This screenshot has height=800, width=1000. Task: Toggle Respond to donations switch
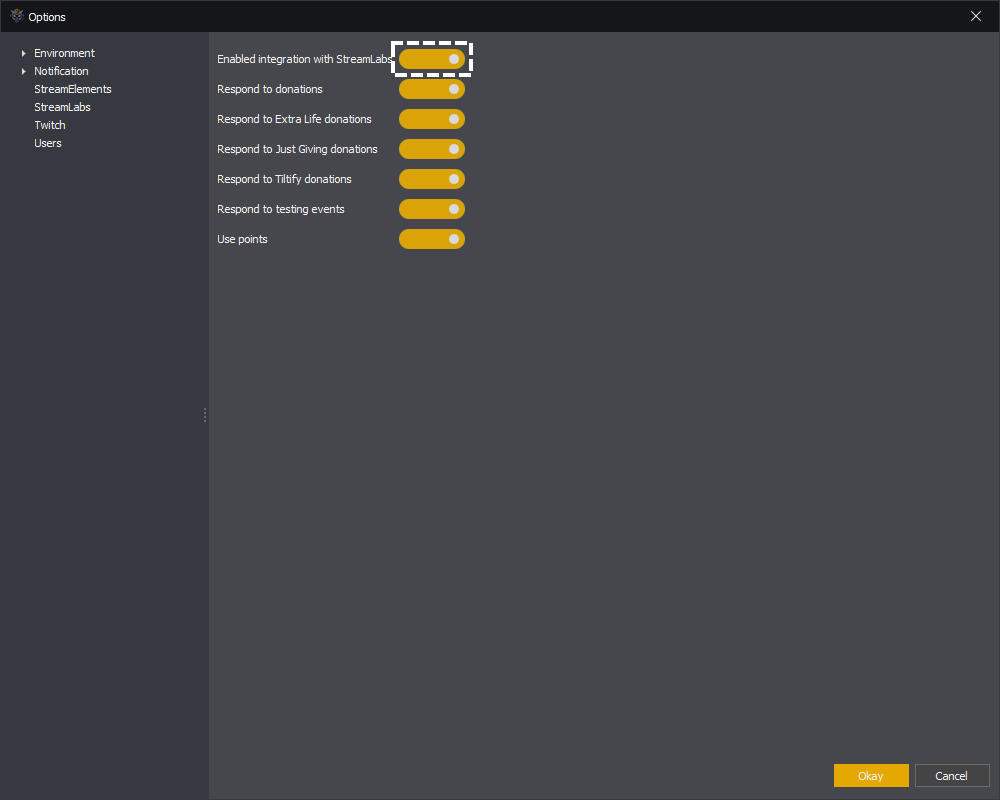432,89
